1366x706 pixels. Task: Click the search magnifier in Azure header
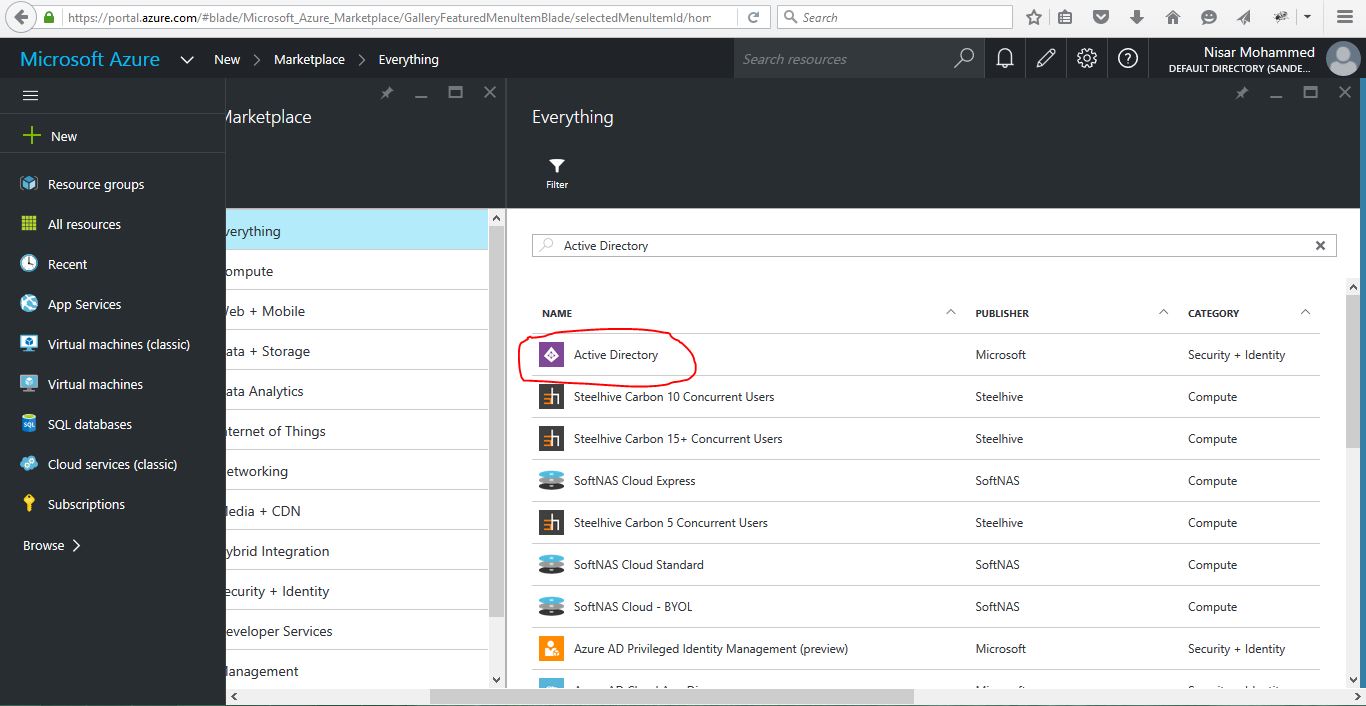point(964,59)
